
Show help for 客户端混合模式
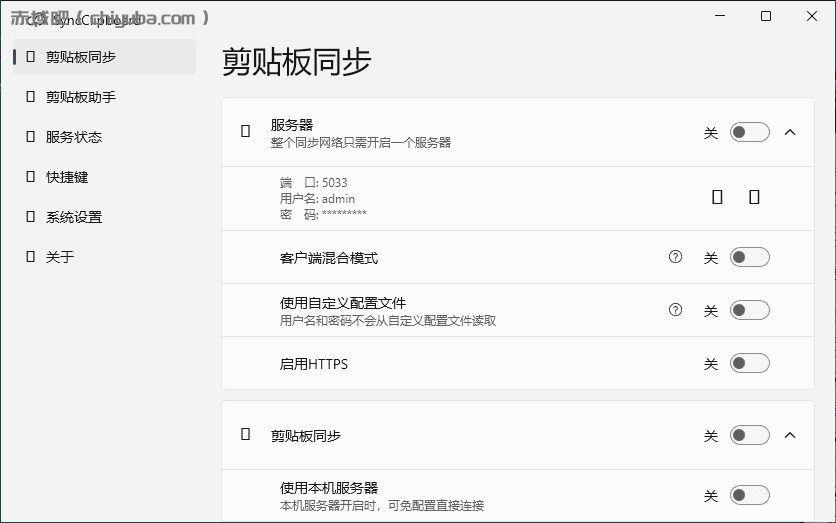tap(675, 257)
